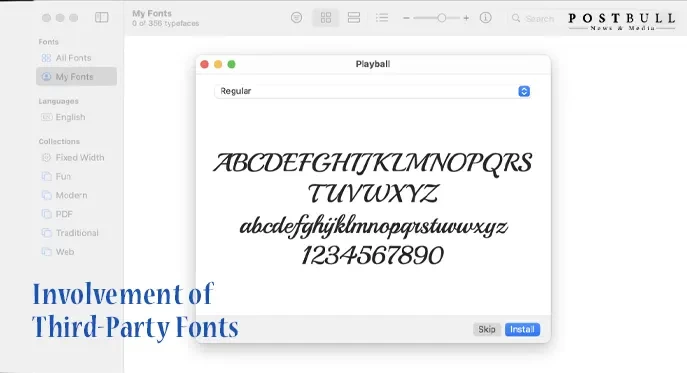
Task: Switch to grid view icon
Action: click(x=326, y=18)
